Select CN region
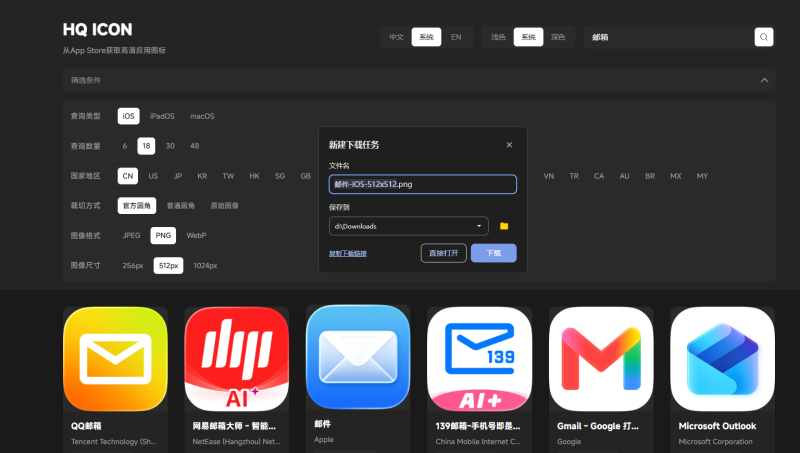 click(128, 175)
